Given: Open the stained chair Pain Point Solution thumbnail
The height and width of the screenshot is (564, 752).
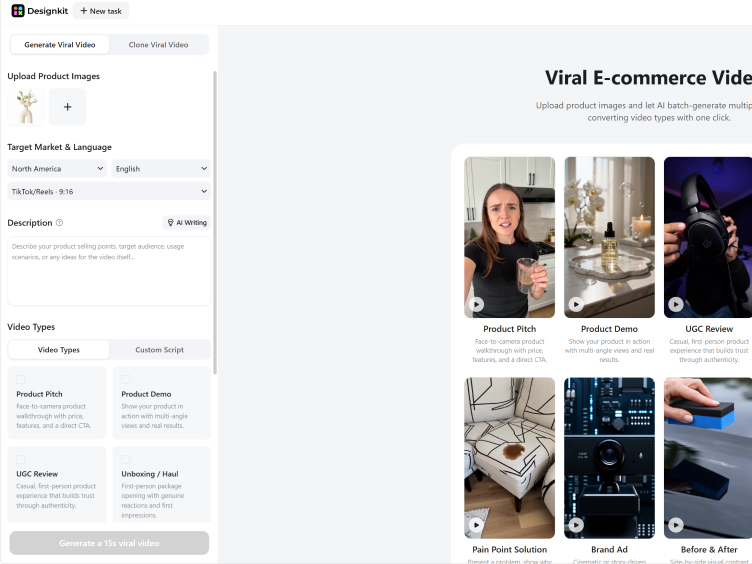Looking at the screenshot, I should coord(509,458).
